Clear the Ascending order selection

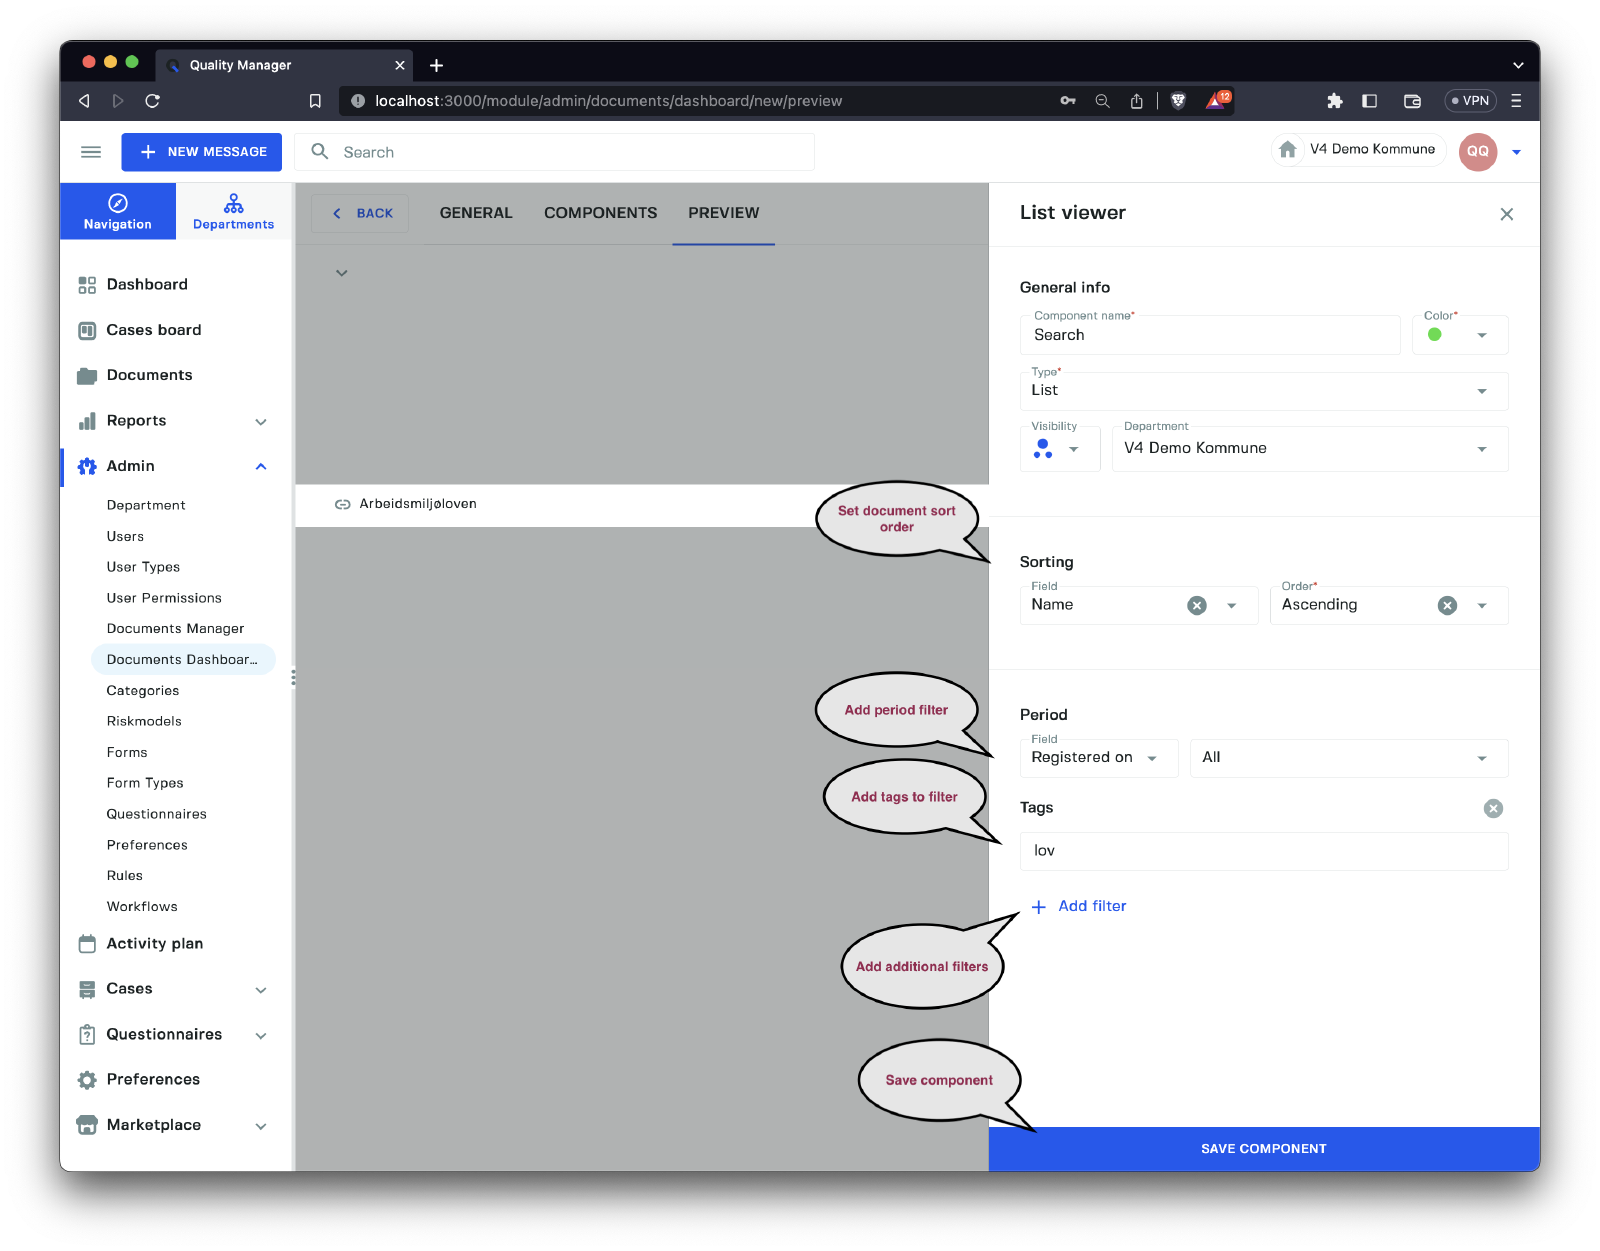1447,606
